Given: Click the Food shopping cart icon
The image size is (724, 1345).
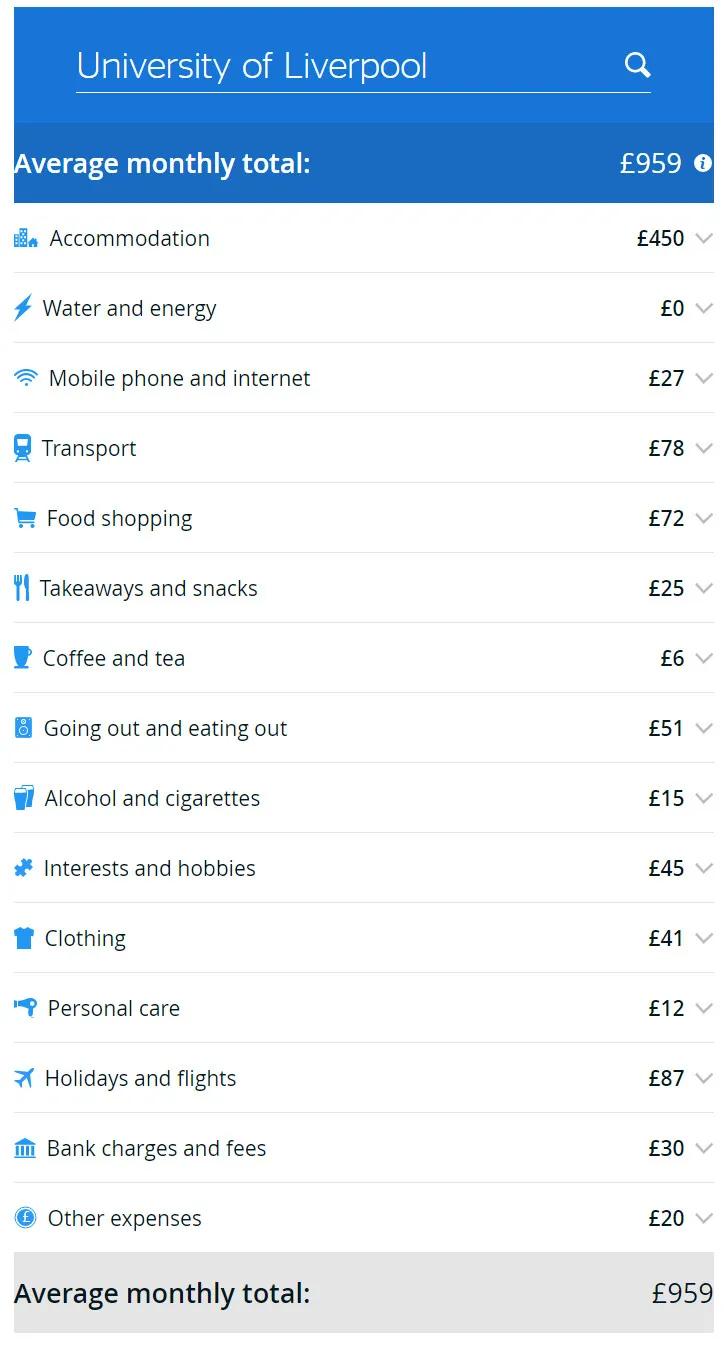Looking at the screenshot, I should coord(25,518).
